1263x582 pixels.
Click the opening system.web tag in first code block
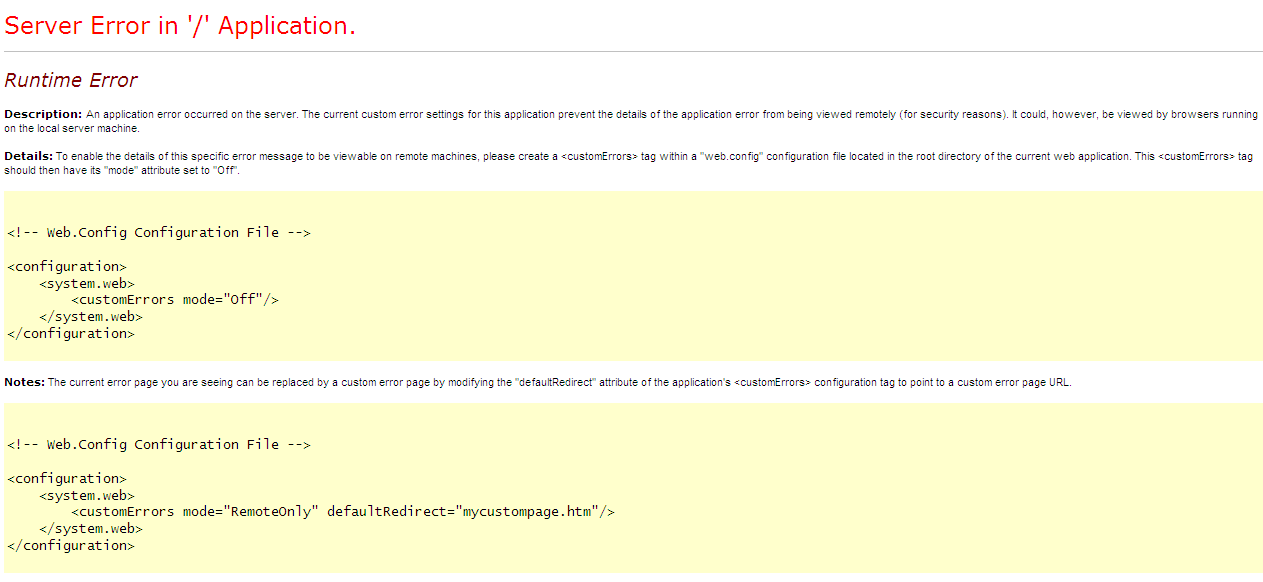pos(87,283)
